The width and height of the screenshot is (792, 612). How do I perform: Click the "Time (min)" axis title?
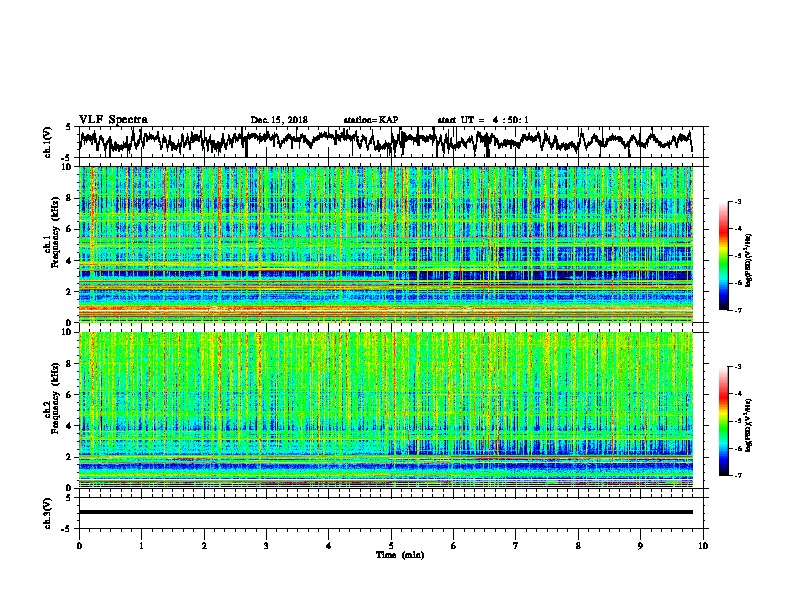pos(400,555)
